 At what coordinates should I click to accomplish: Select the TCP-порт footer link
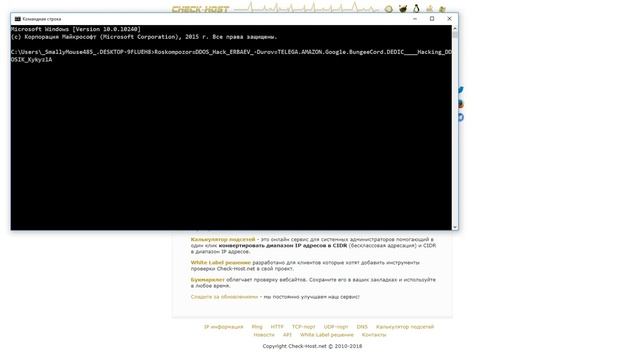click(x=303, y=327)
